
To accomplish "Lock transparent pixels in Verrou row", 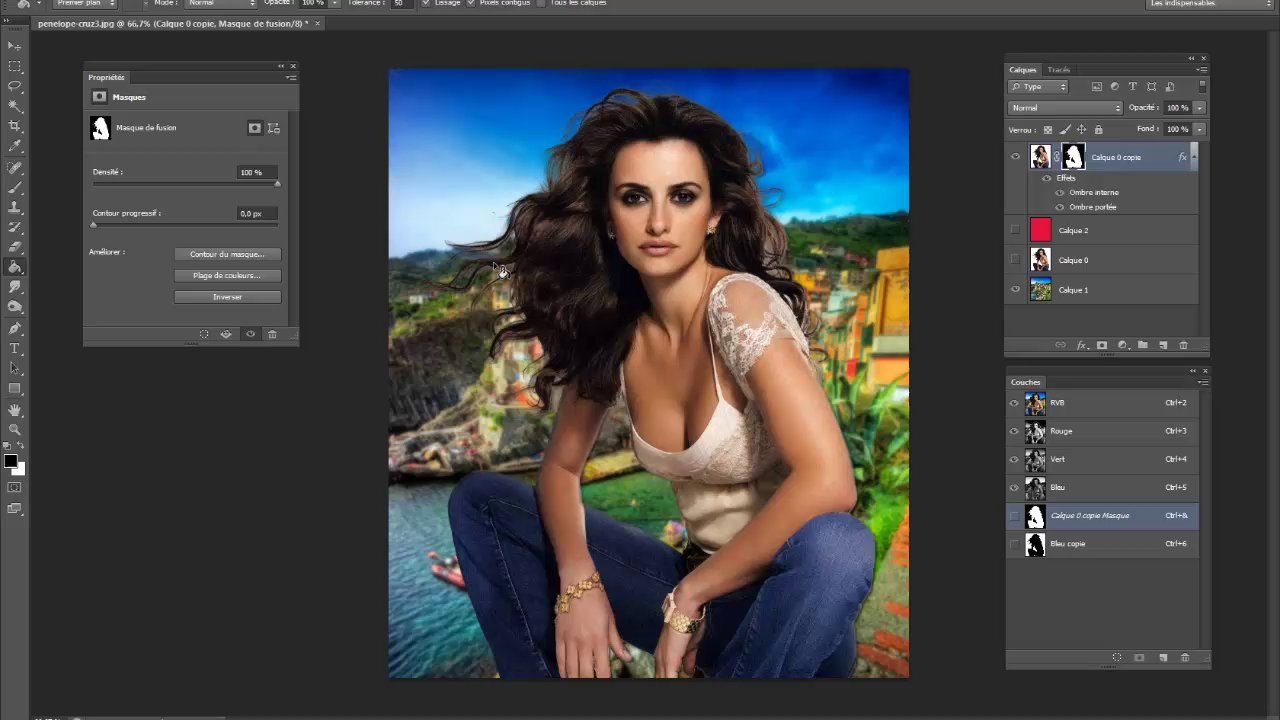I will [x=1048, y=130].
